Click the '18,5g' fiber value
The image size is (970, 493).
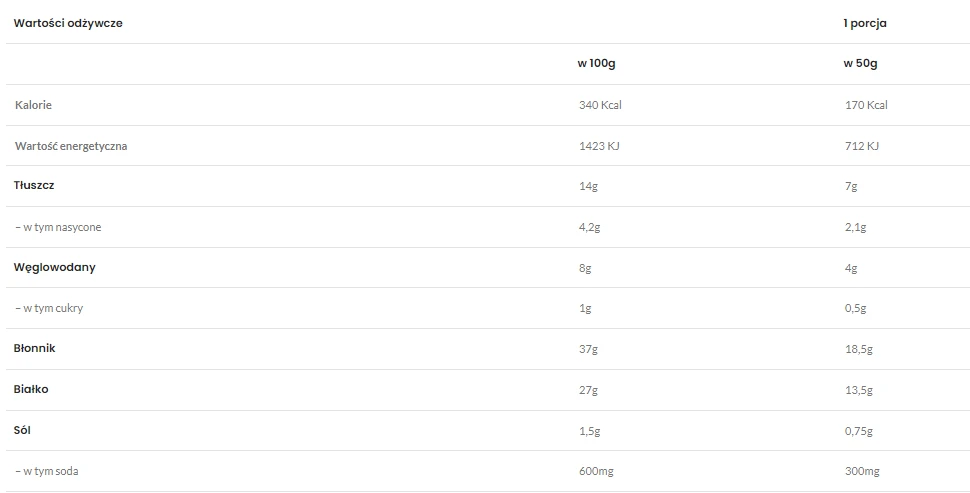click(x=859, y=349)
